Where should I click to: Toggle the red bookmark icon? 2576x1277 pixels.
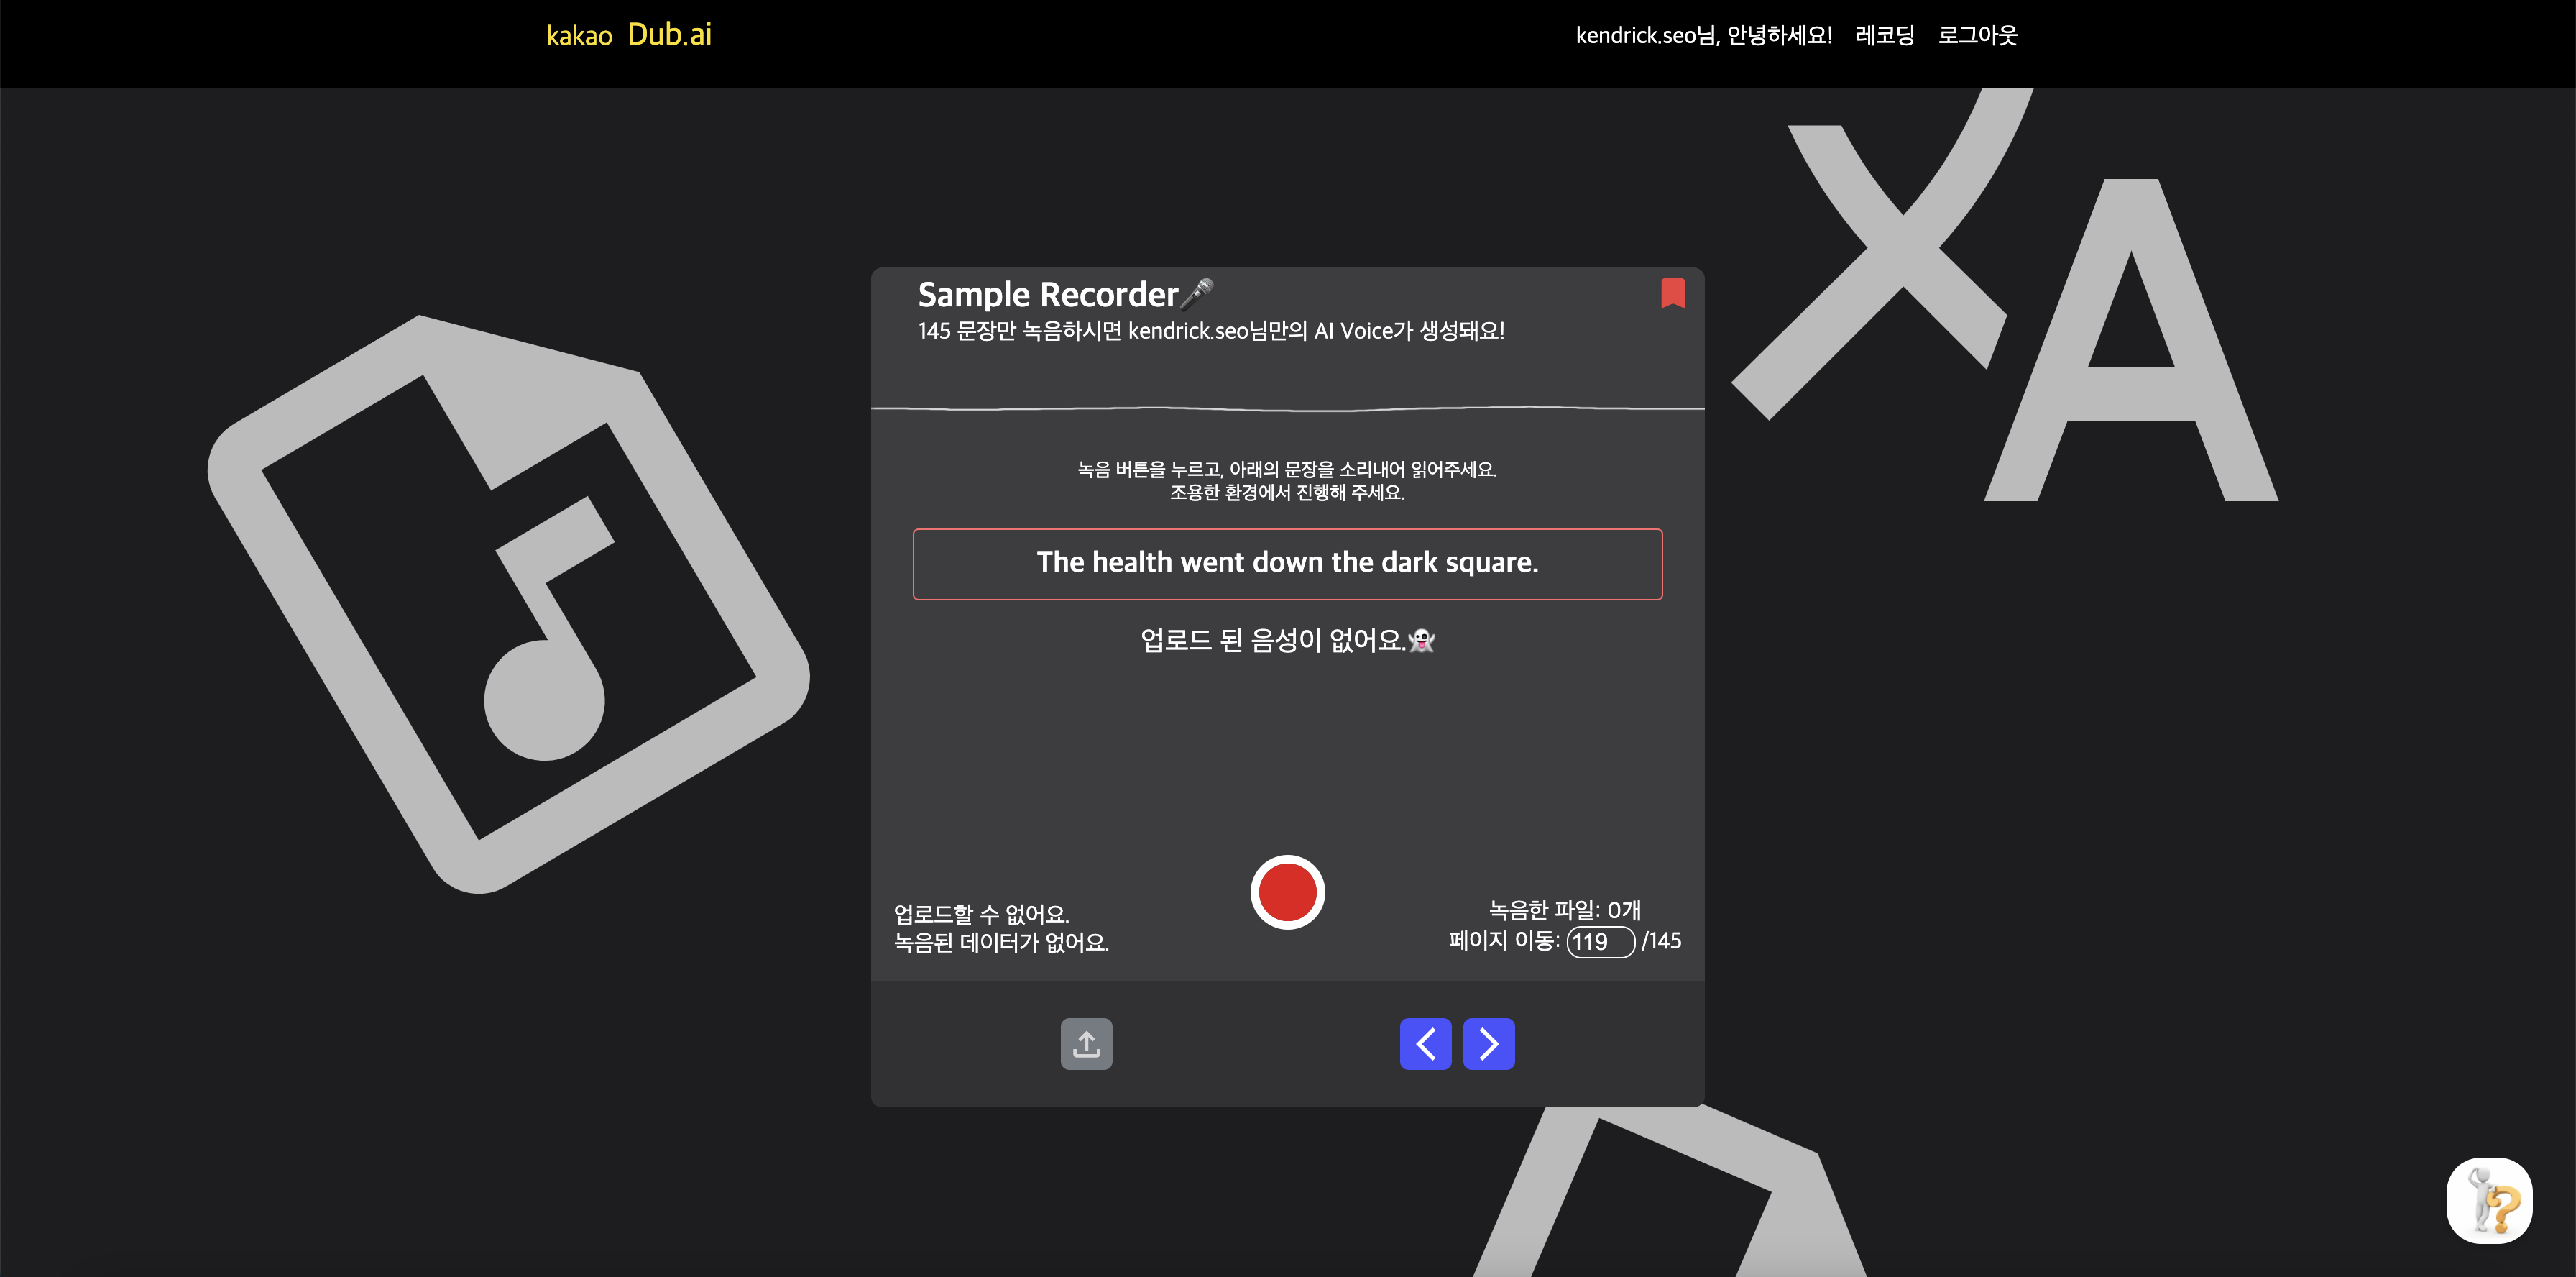[x=1672, y=293]
